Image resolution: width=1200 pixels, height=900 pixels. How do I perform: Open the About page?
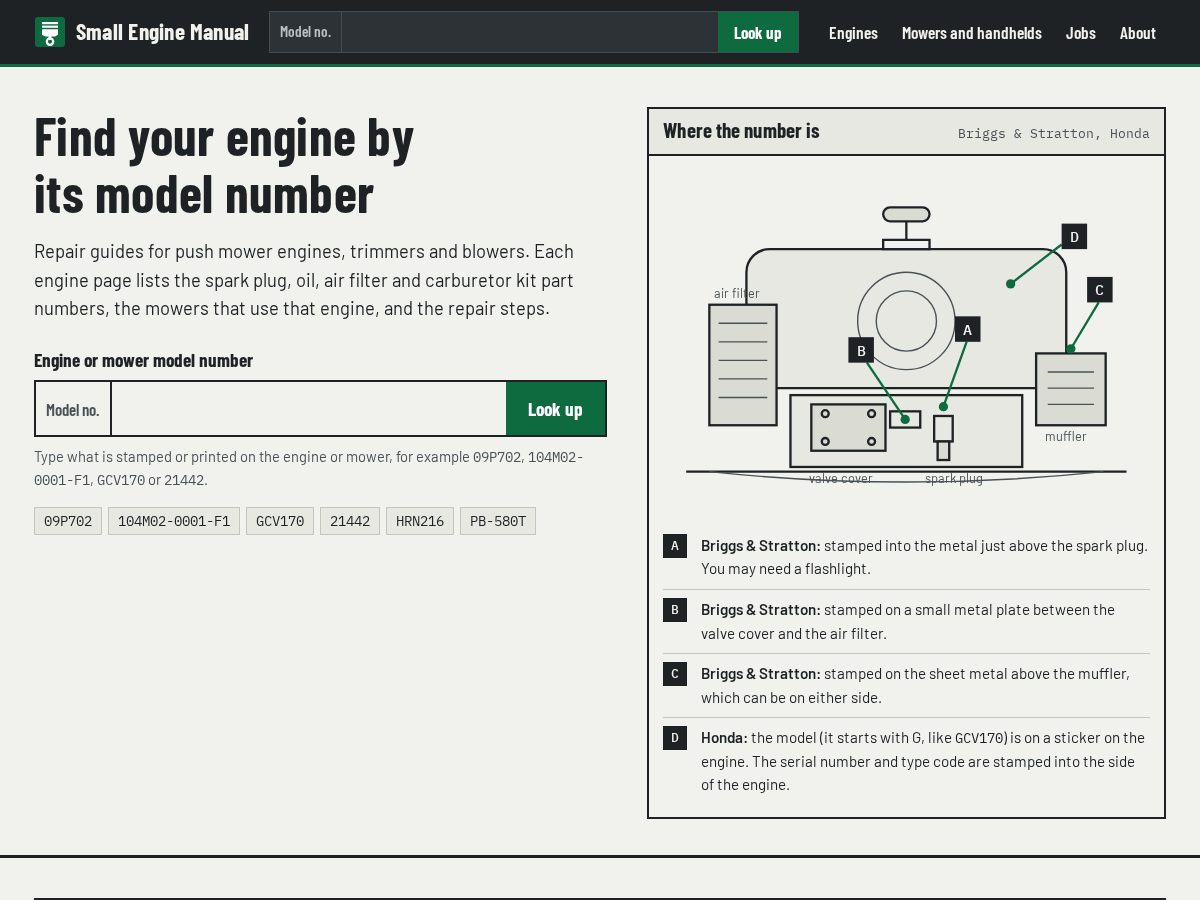[x=1138, y=33]
